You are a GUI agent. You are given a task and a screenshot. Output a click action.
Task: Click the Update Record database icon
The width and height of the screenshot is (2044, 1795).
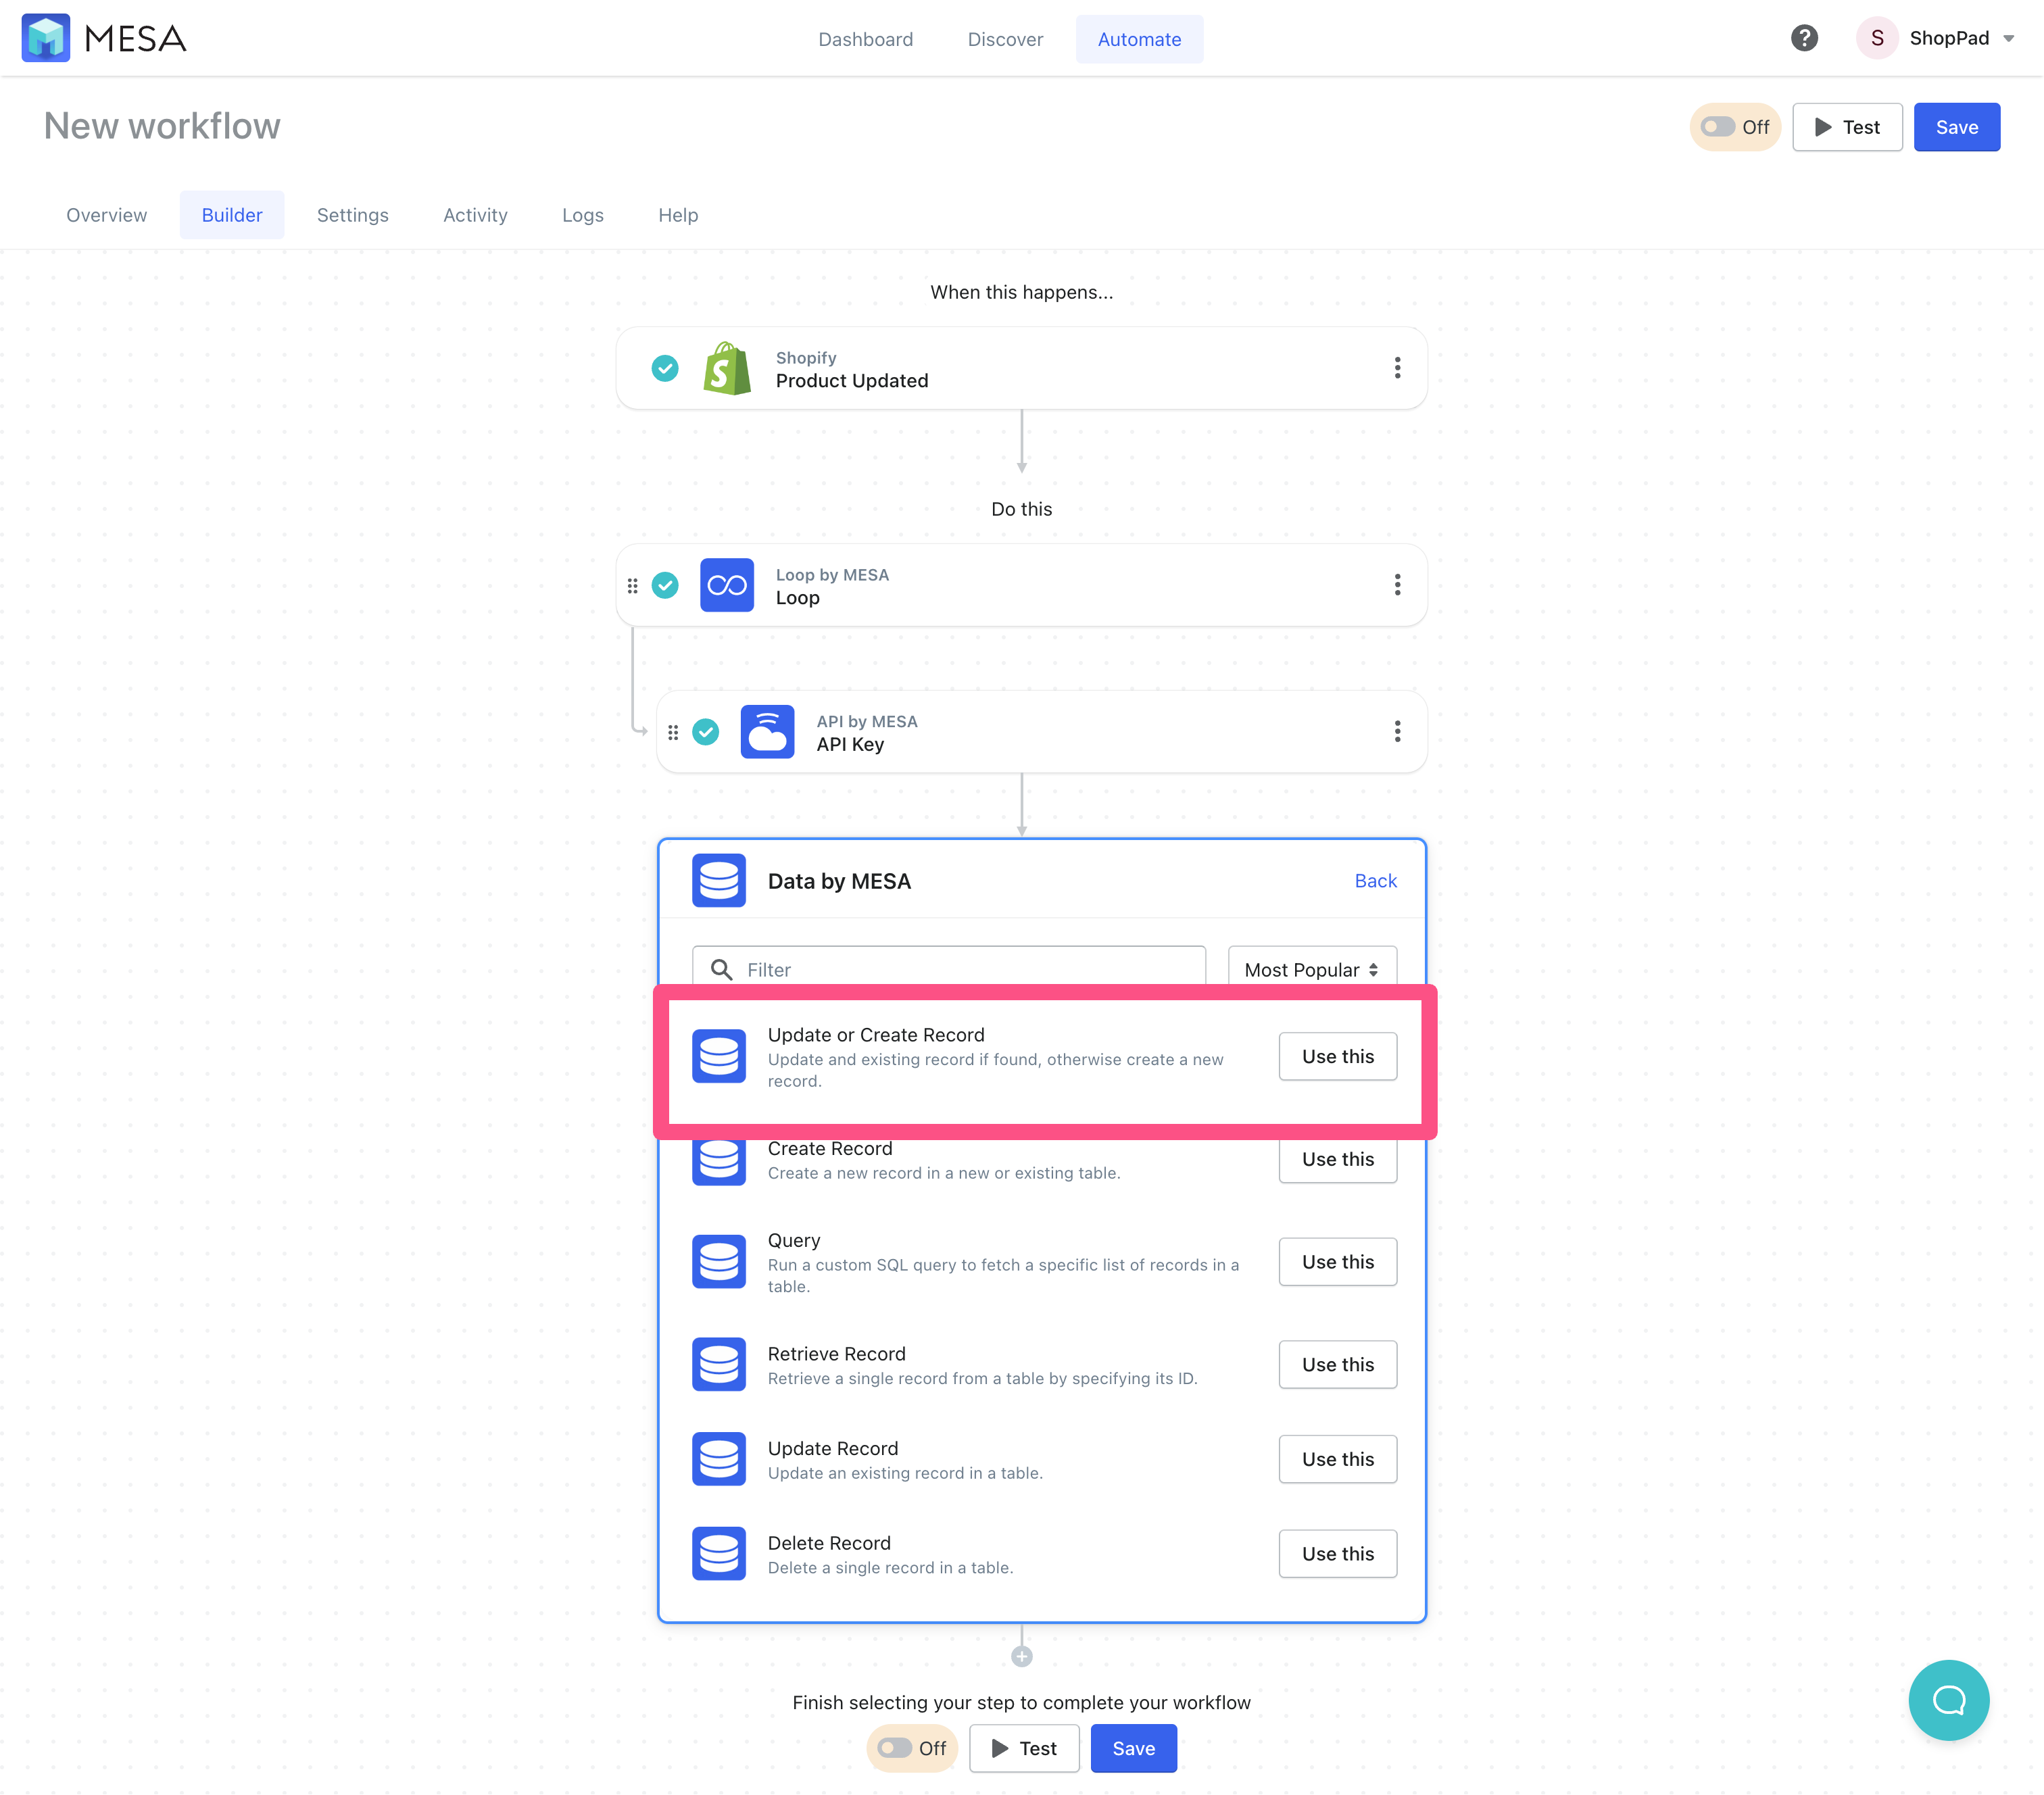click(719, 1459)
